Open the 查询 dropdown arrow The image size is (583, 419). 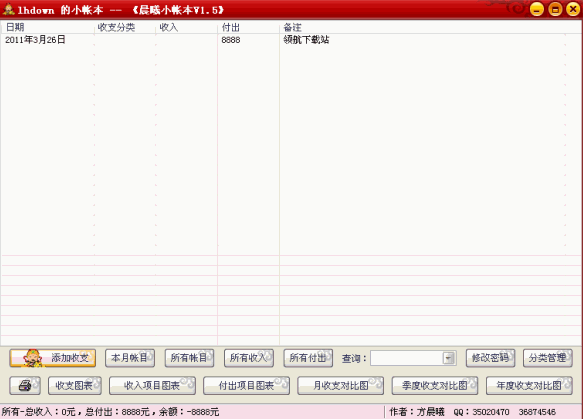pos(448,358)
